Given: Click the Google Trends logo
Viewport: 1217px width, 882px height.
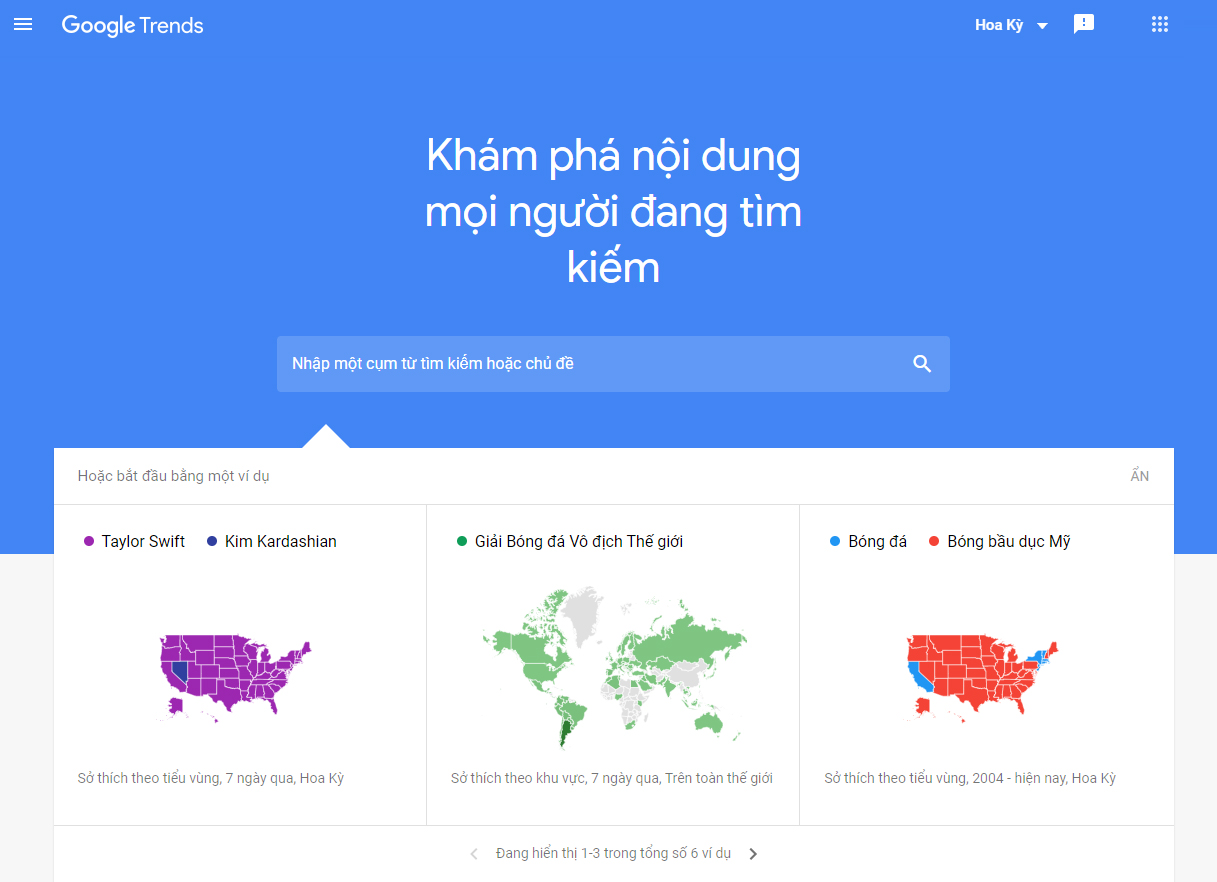Looking at the screenshot, I should click(132, 25).
